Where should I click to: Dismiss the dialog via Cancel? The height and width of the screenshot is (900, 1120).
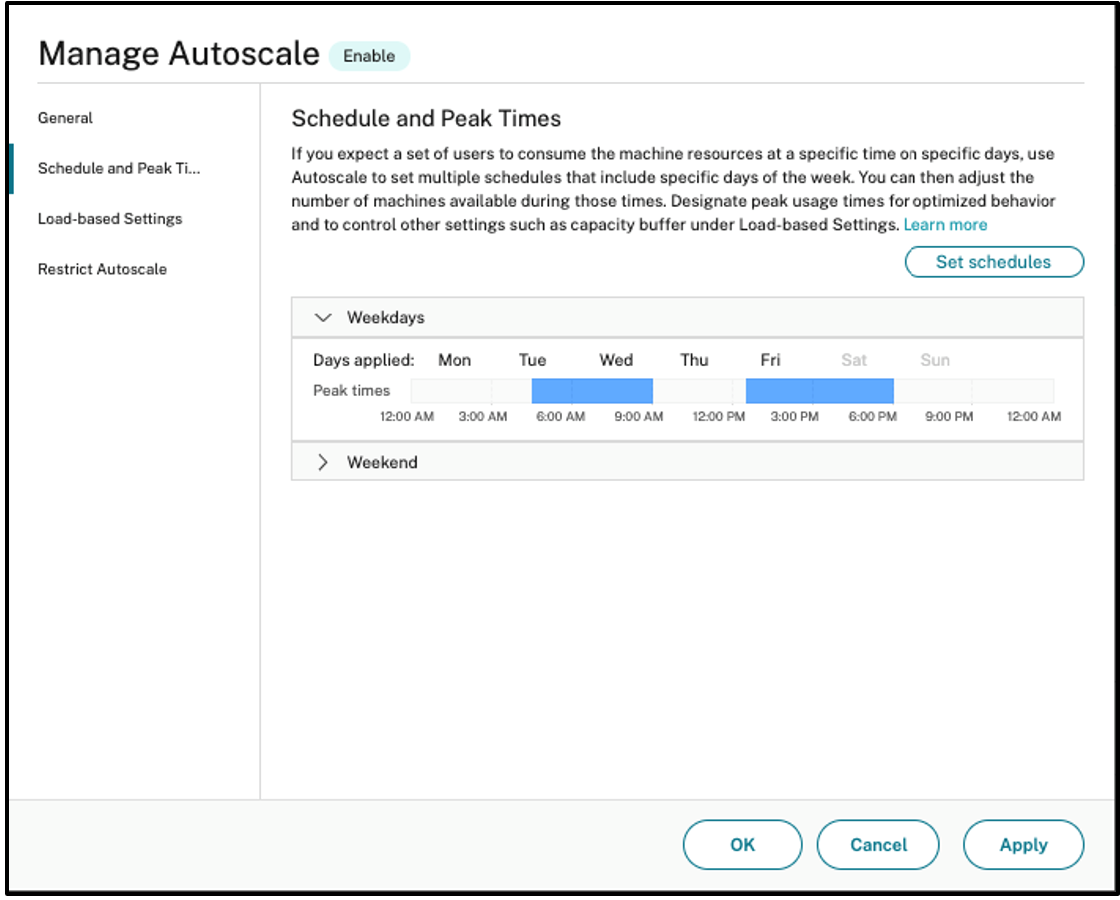(x=878, y=844)
